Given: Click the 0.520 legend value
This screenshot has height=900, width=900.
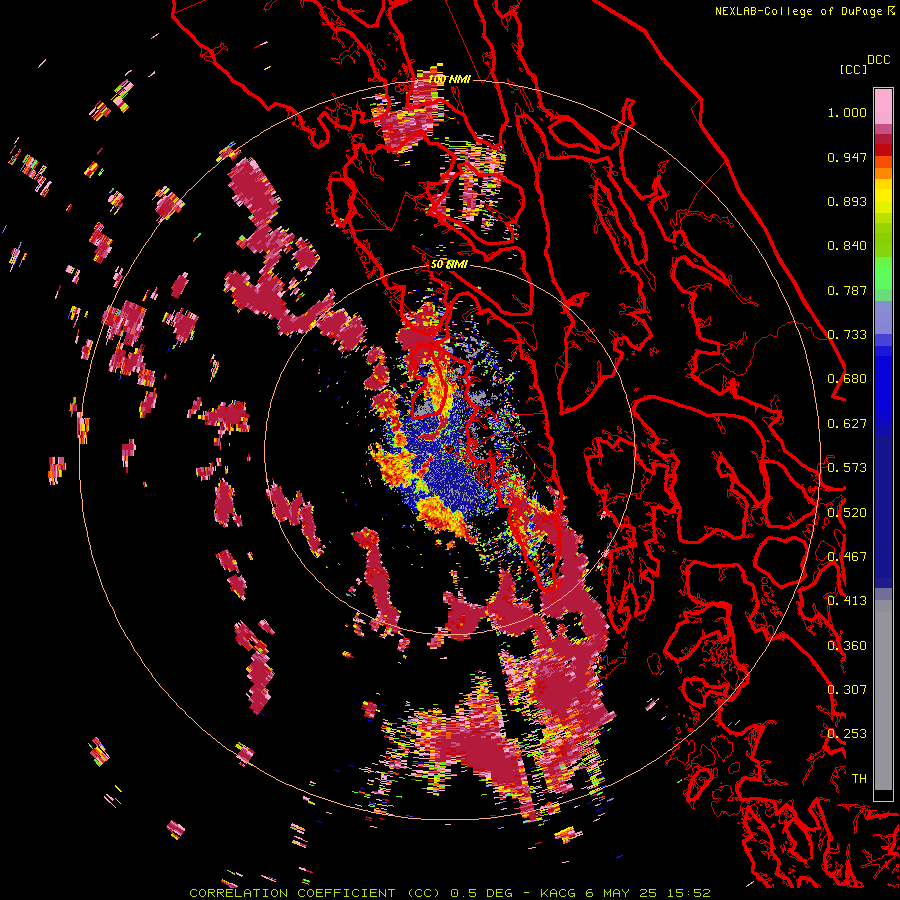Looking at the screenshot, I should point(847,513).
